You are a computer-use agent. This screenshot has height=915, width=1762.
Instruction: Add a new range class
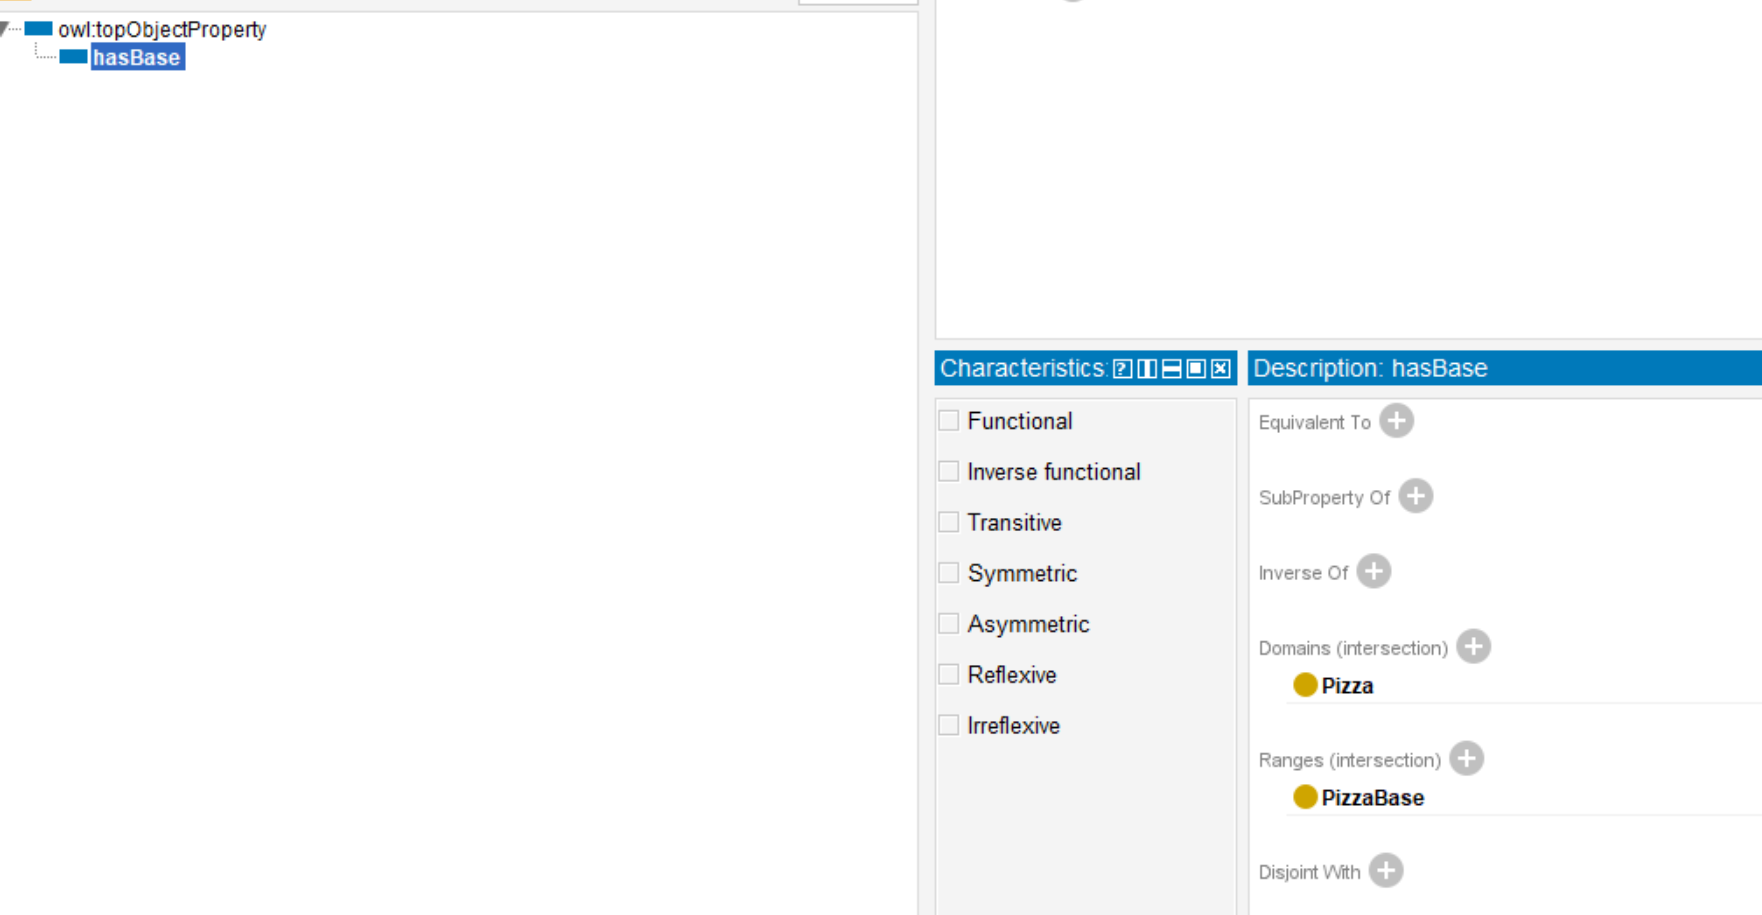coord(1466,758)
